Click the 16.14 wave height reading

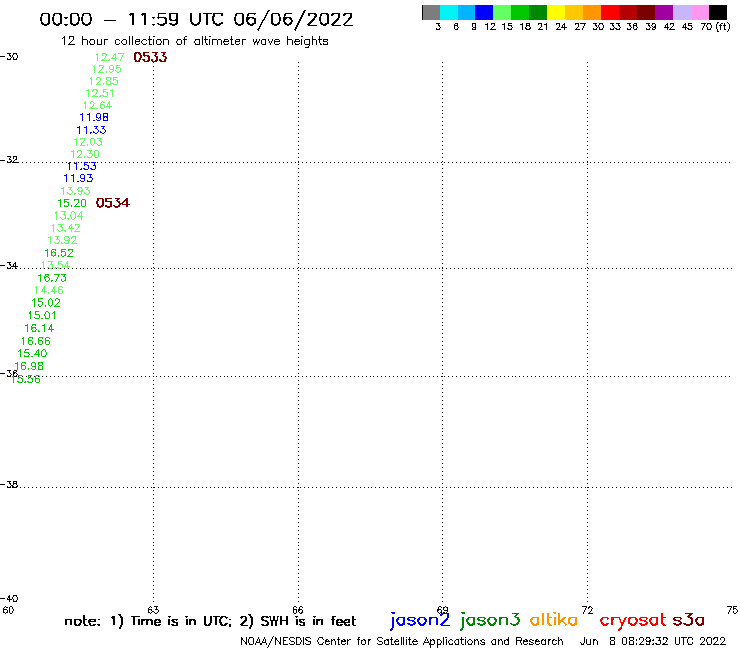pyautogui.click(x=39, y=328)
